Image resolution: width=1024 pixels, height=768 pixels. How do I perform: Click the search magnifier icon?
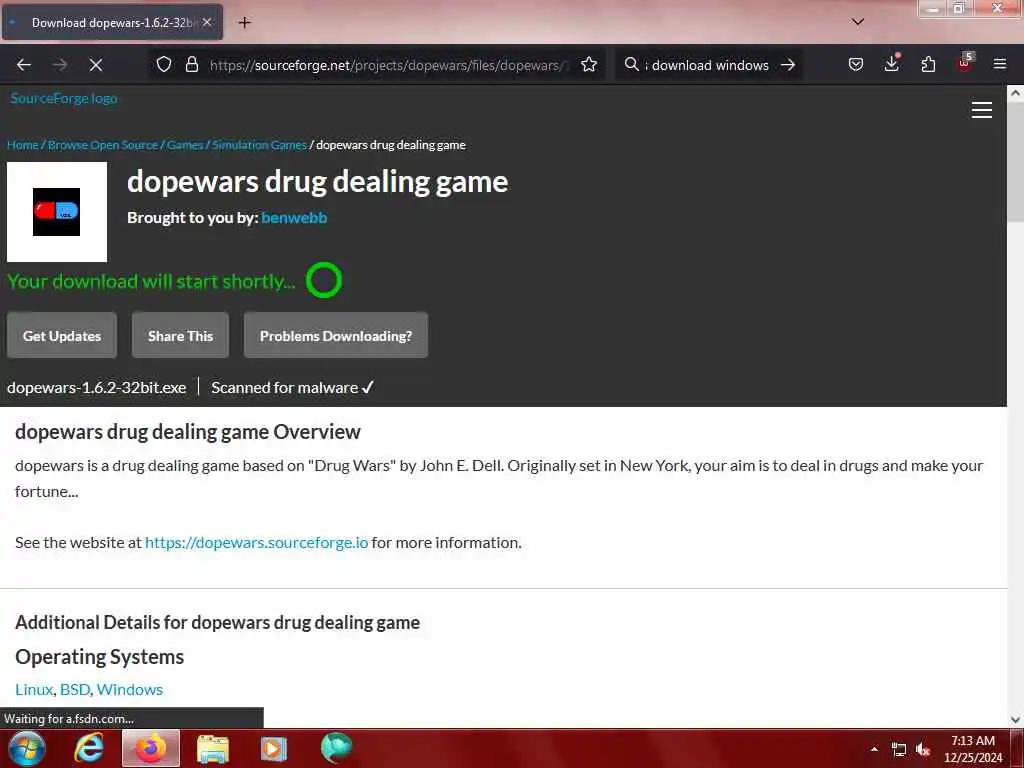632,65
